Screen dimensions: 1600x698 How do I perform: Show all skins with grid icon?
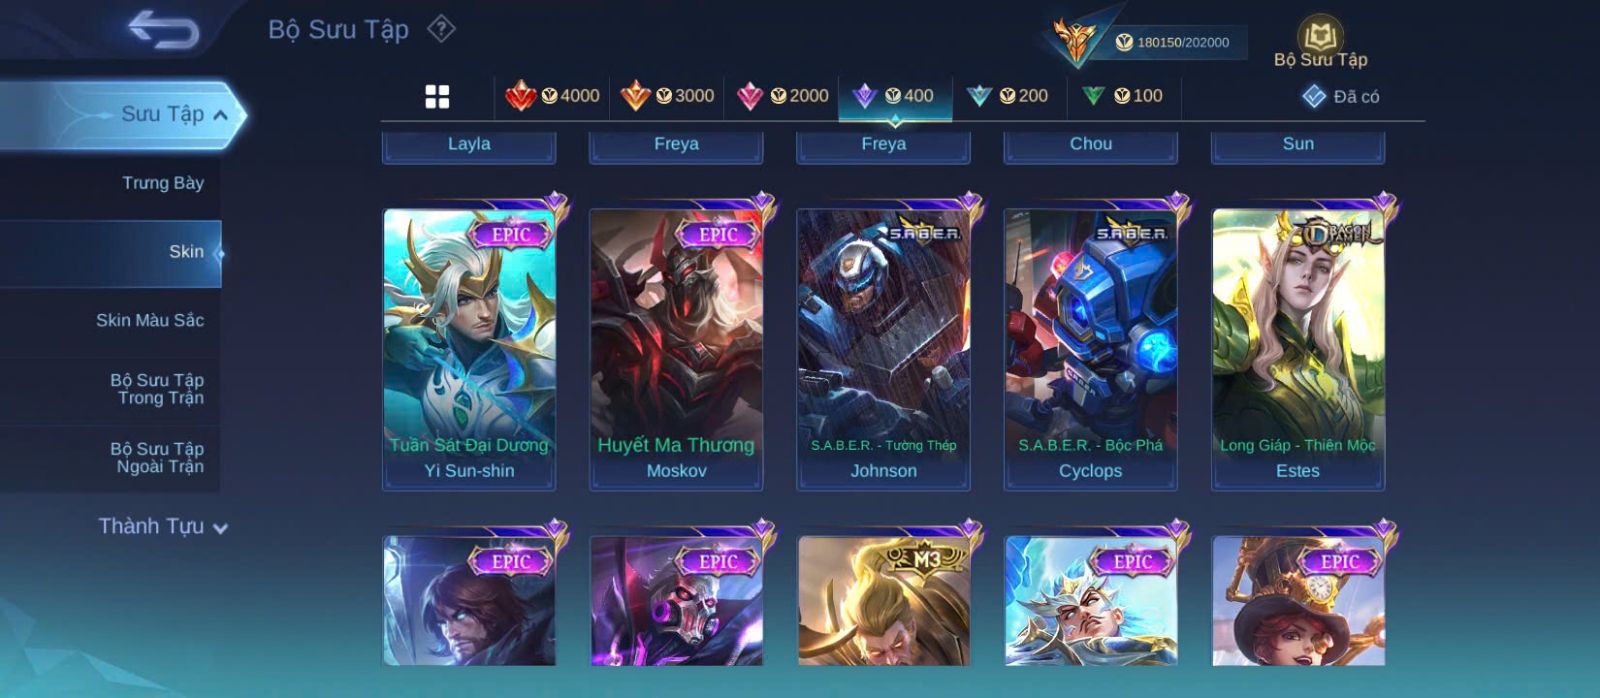pos(437,96)
